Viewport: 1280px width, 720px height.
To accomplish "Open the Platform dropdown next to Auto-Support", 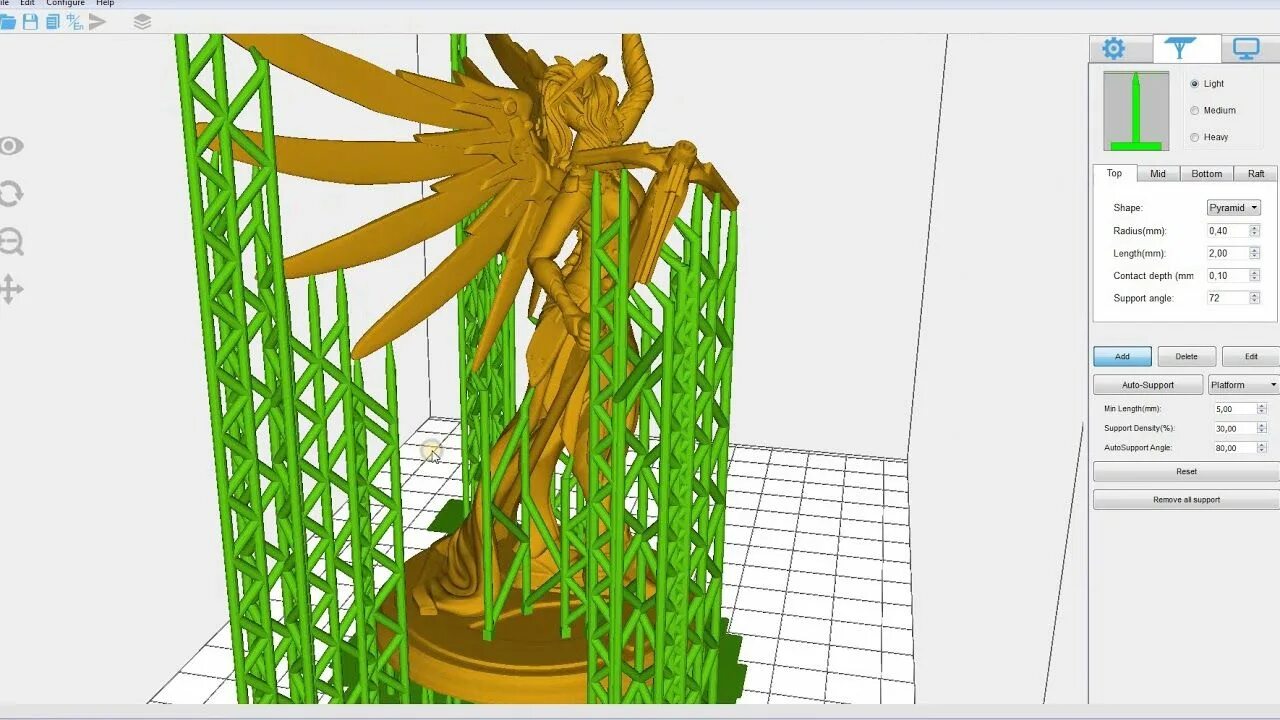I will coord(1243,385).
